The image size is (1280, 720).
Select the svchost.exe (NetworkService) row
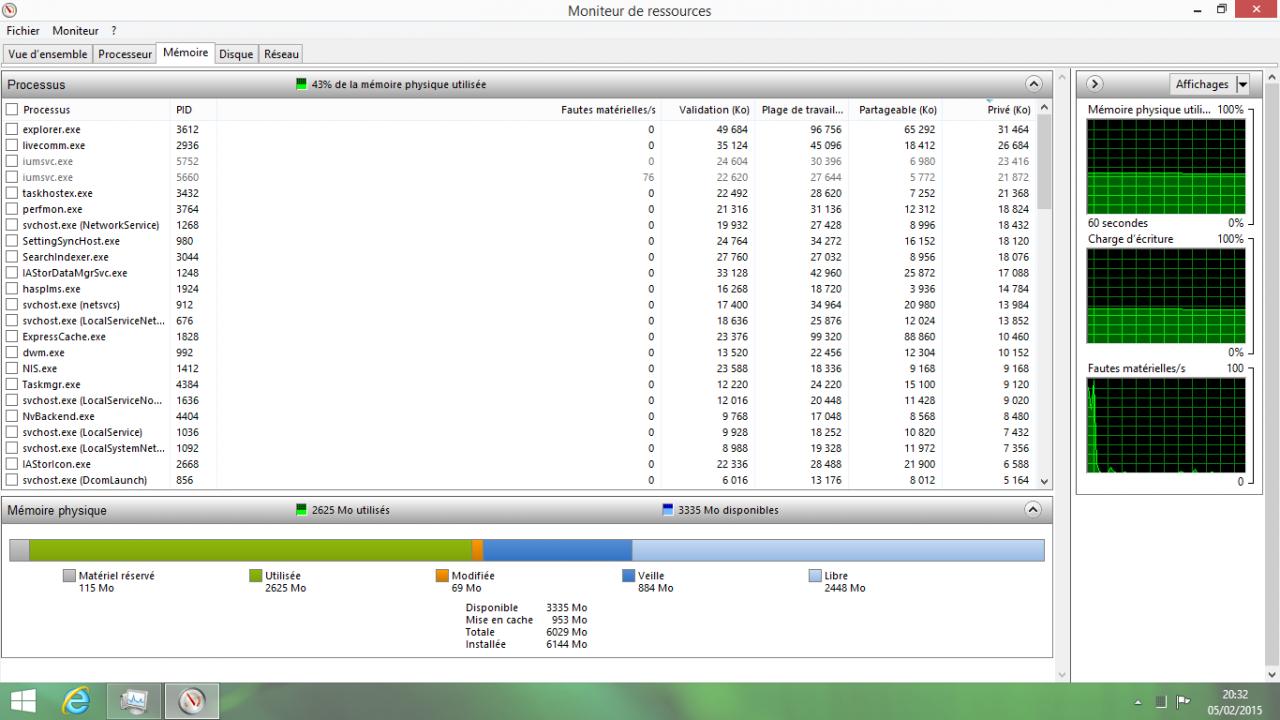pos(520,225)
